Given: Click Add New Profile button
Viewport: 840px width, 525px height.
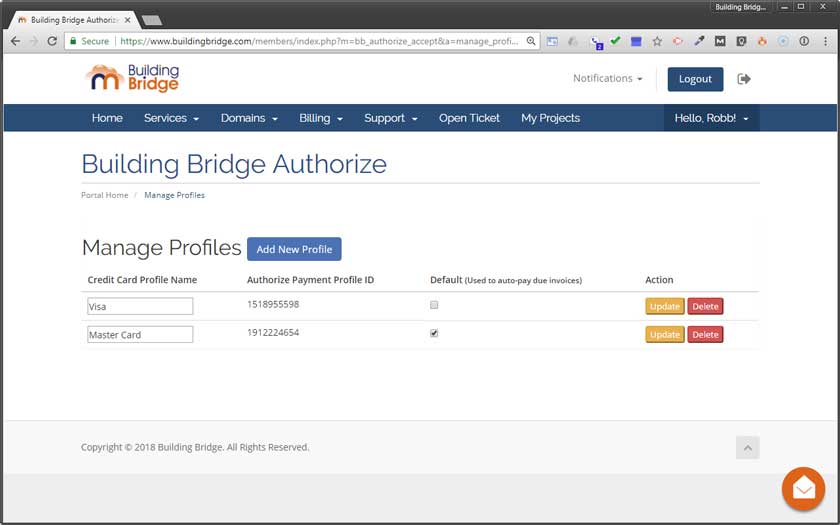Looking at the screenshot, I should [294, 249].
